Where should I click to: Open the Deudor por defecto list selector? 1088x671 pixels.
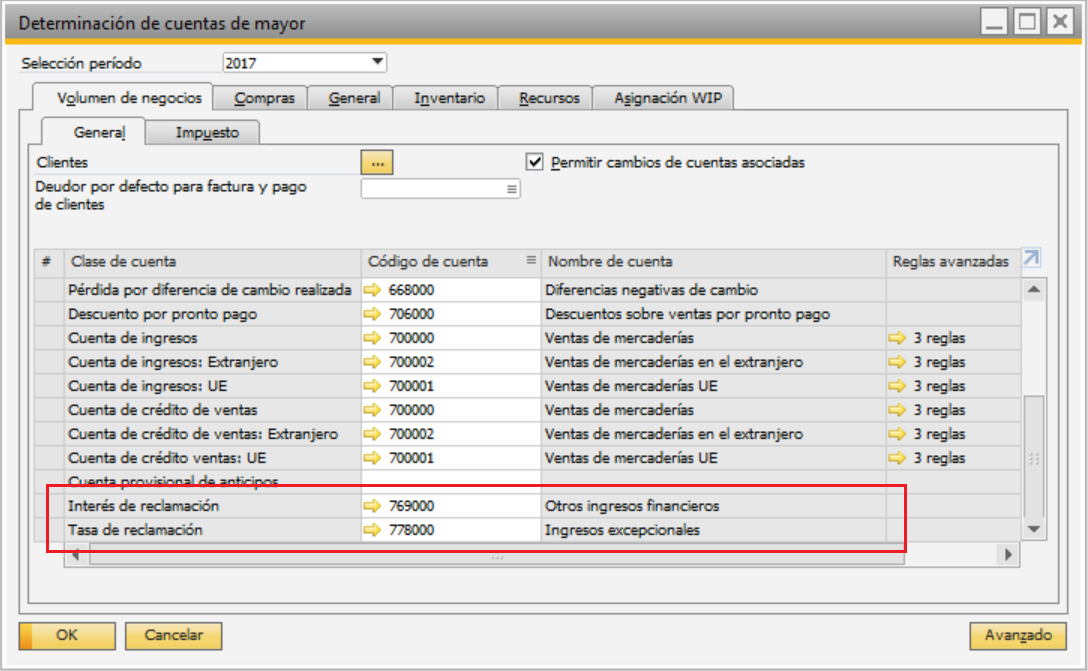[512, 189]
